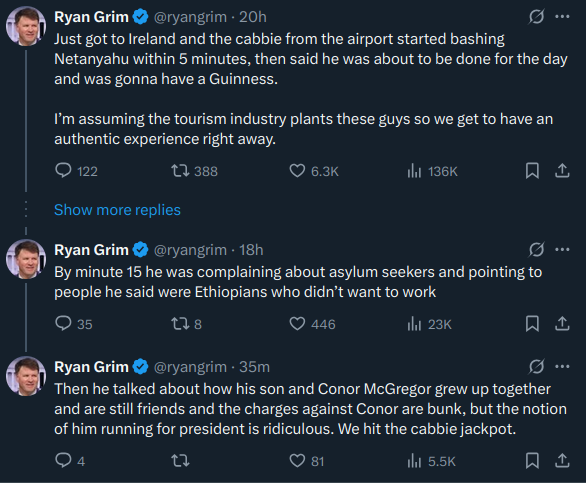Open more menu on the 18h tweet

562,249
